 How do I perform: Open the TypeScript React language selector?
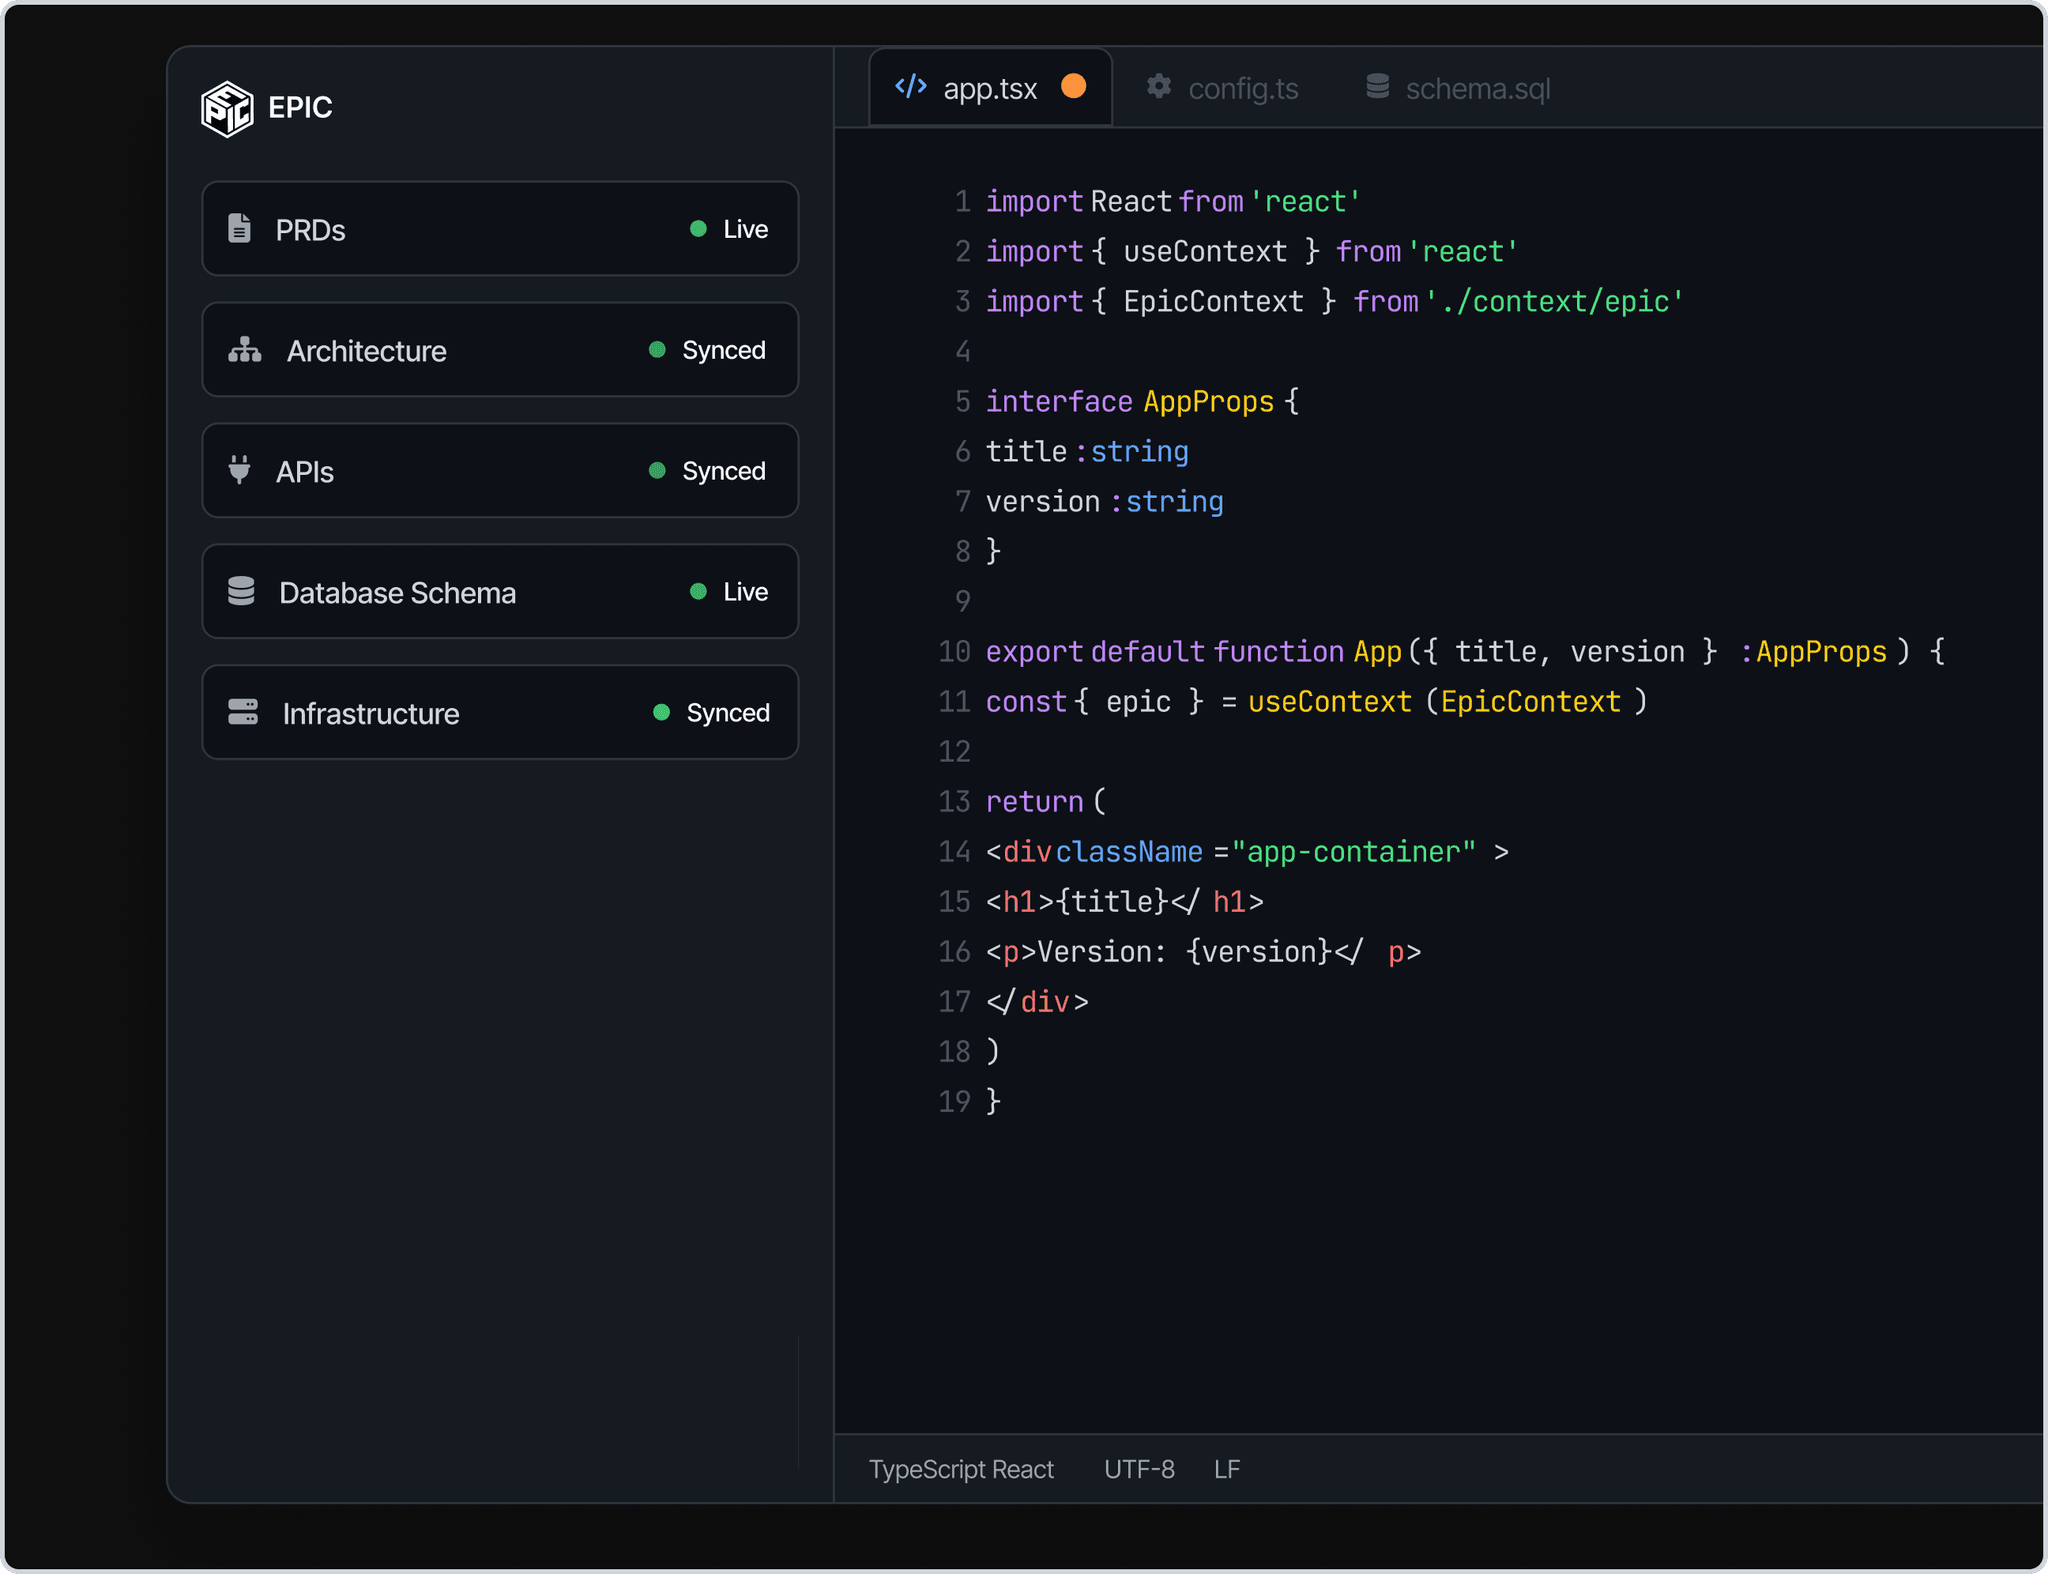pos(960,1469)
